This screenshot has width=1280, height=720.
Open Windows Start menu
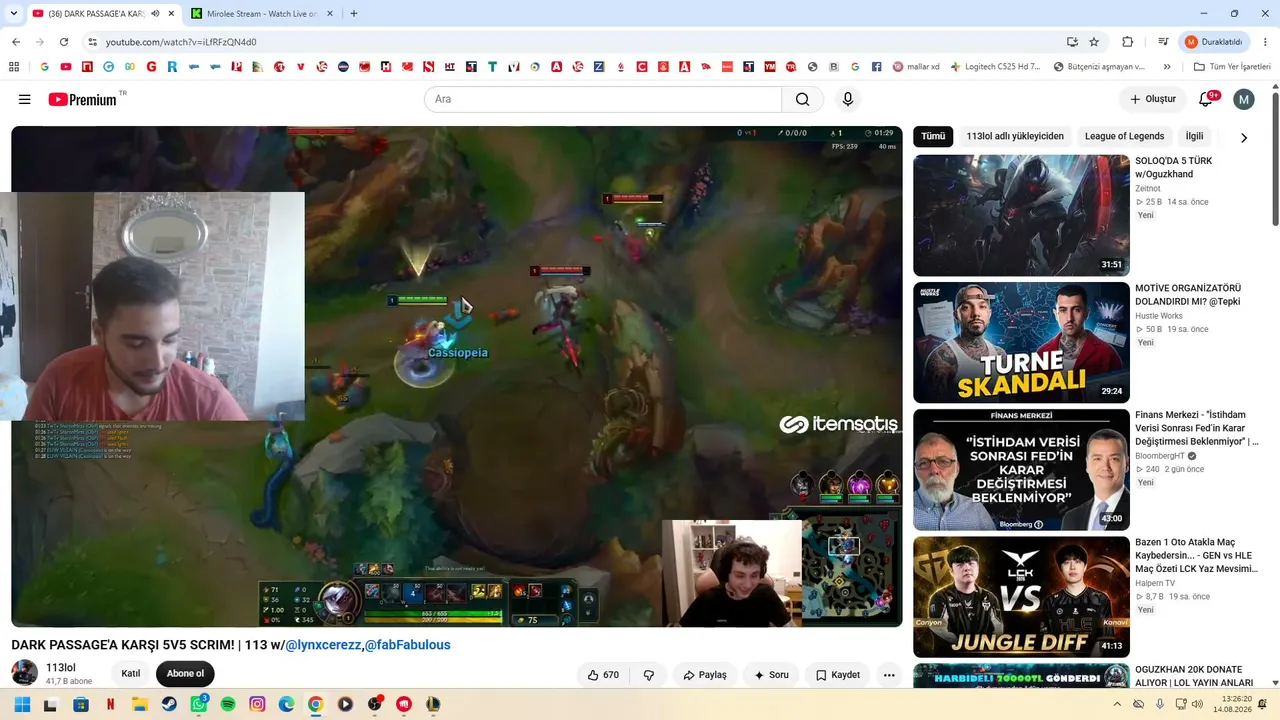pyautogui.click(x=22, y=704)
